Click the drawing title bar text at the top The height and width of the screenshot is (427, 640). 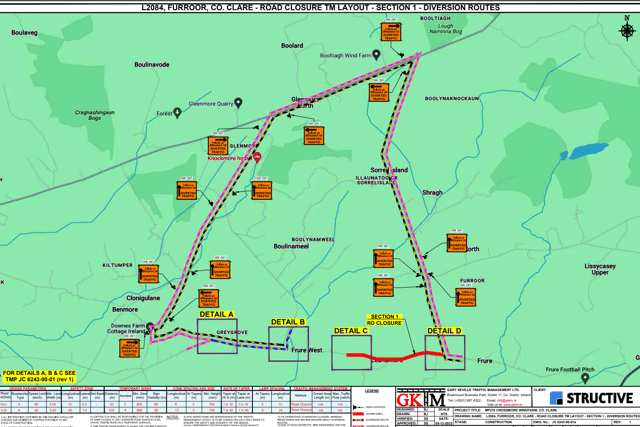[x=320, y=7]
